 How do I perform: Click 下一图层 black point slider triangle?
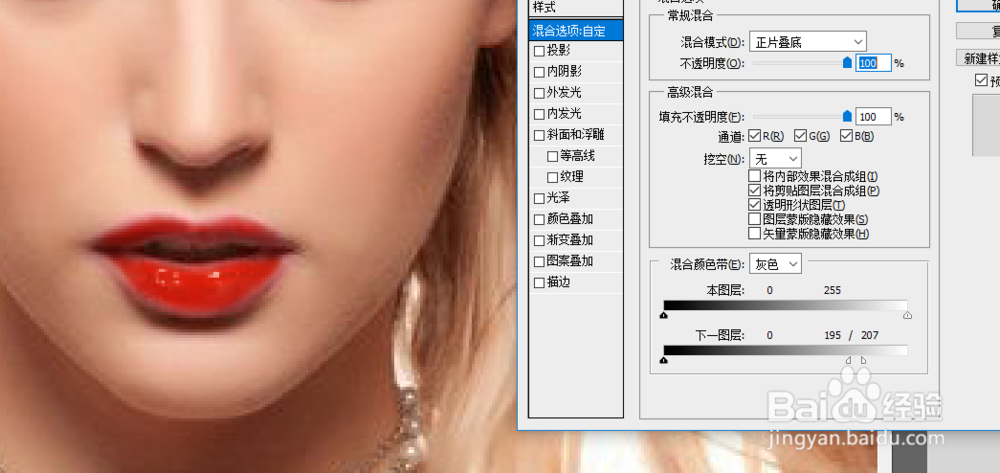pyautogui.click(x=664, y=360)
